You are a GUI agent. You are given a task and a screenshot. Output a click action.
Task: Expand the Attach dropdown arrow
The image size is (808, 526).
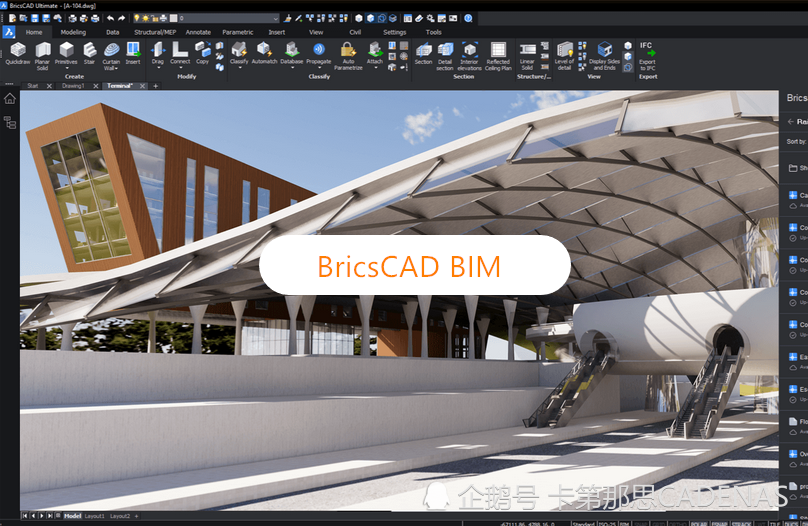pos(375,68)
